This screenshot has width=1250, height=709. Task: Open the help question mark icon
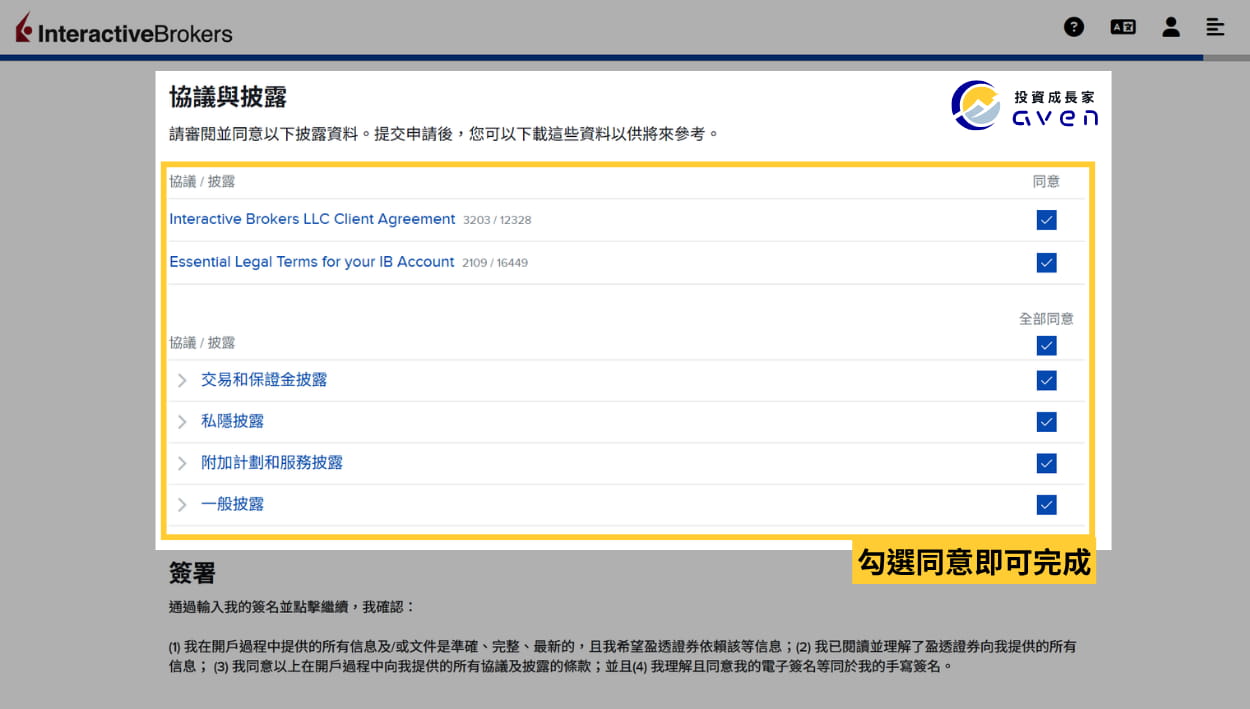[1074, 27]
